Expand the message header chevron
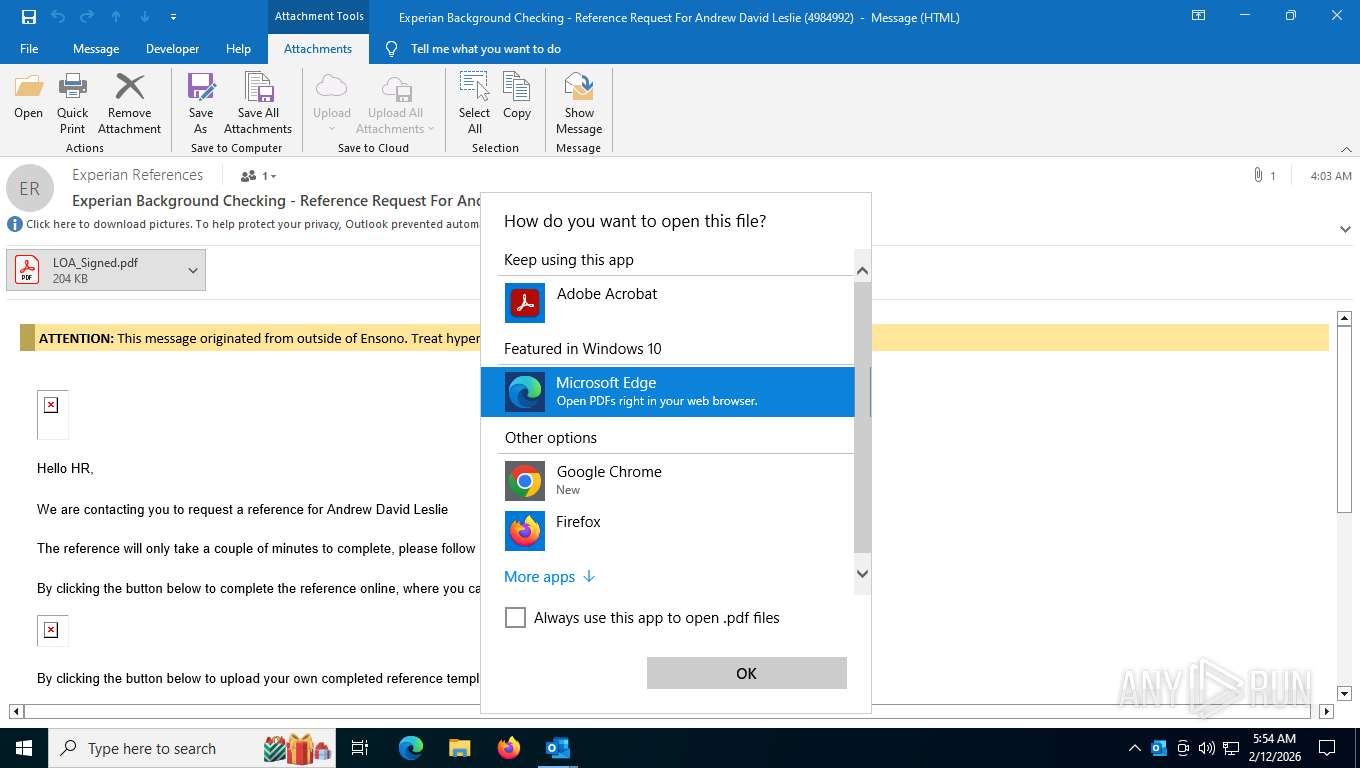 point(1345,229)
